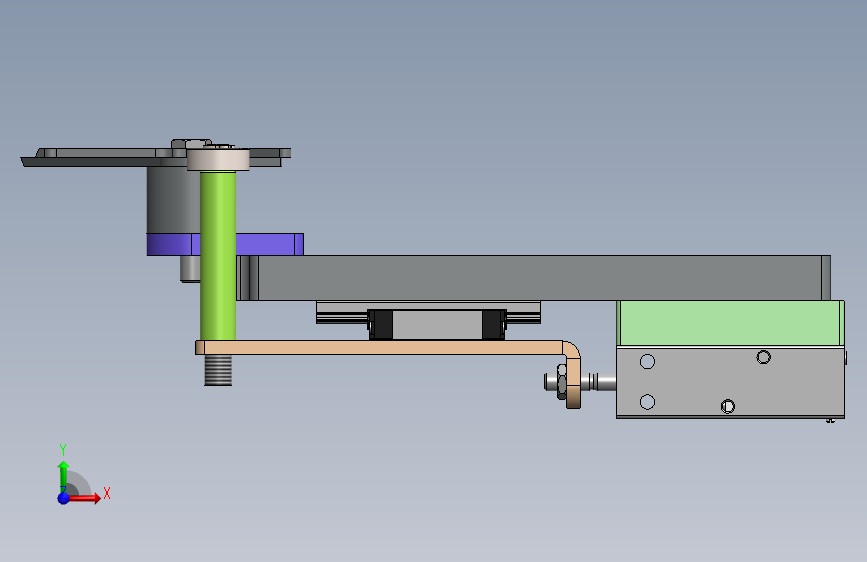Select the hex nut on cylinder rod
867x562 pixels.
(x=562, y=381)
